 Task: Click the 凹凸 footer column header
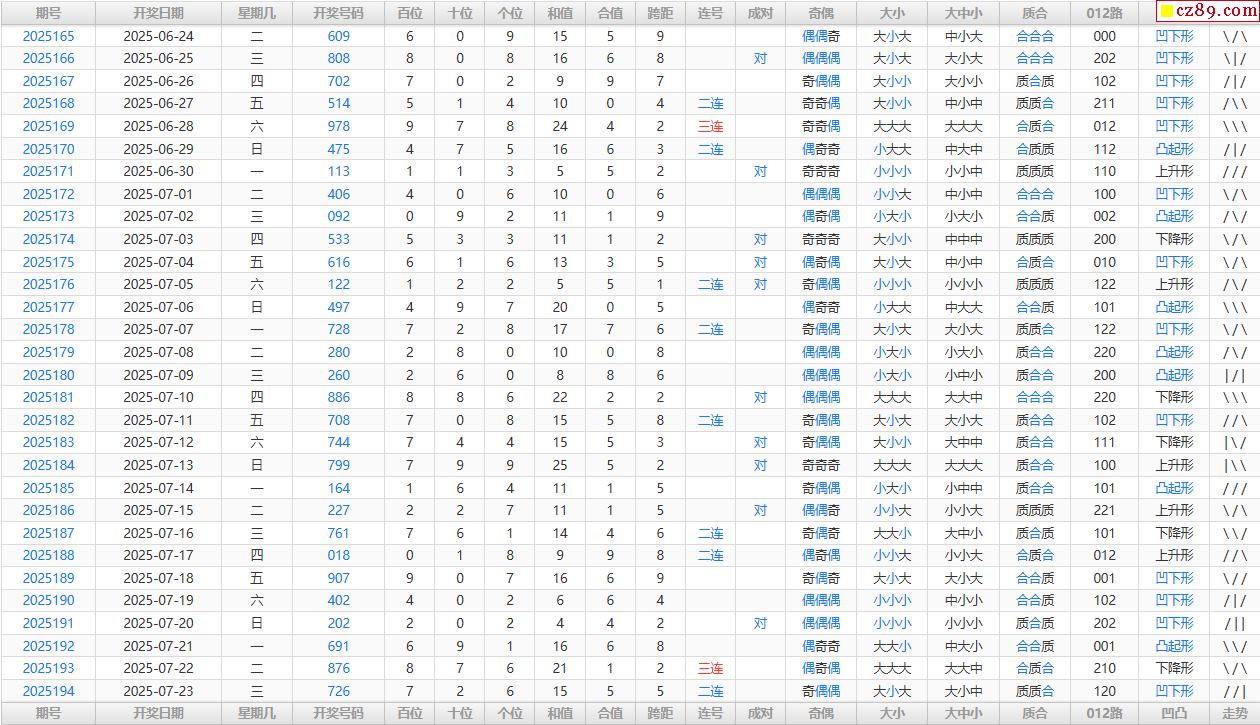click(1174, 713)
